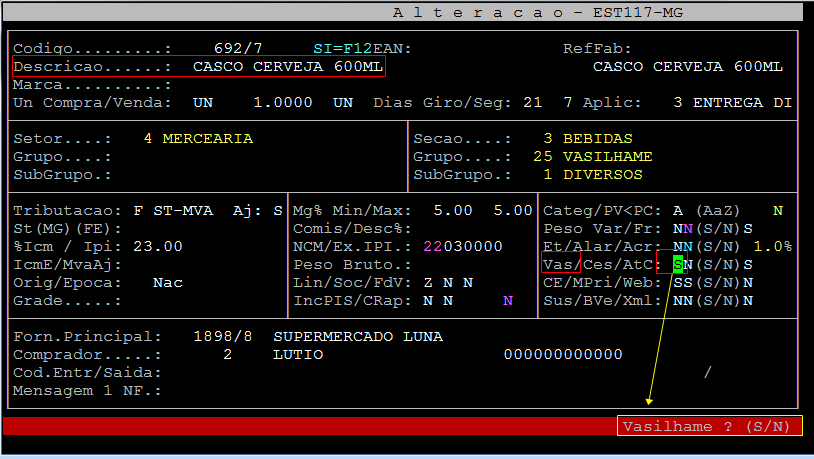
Task: Select the Setor value 4 MERCEARIA
Action: click(198, 138)
